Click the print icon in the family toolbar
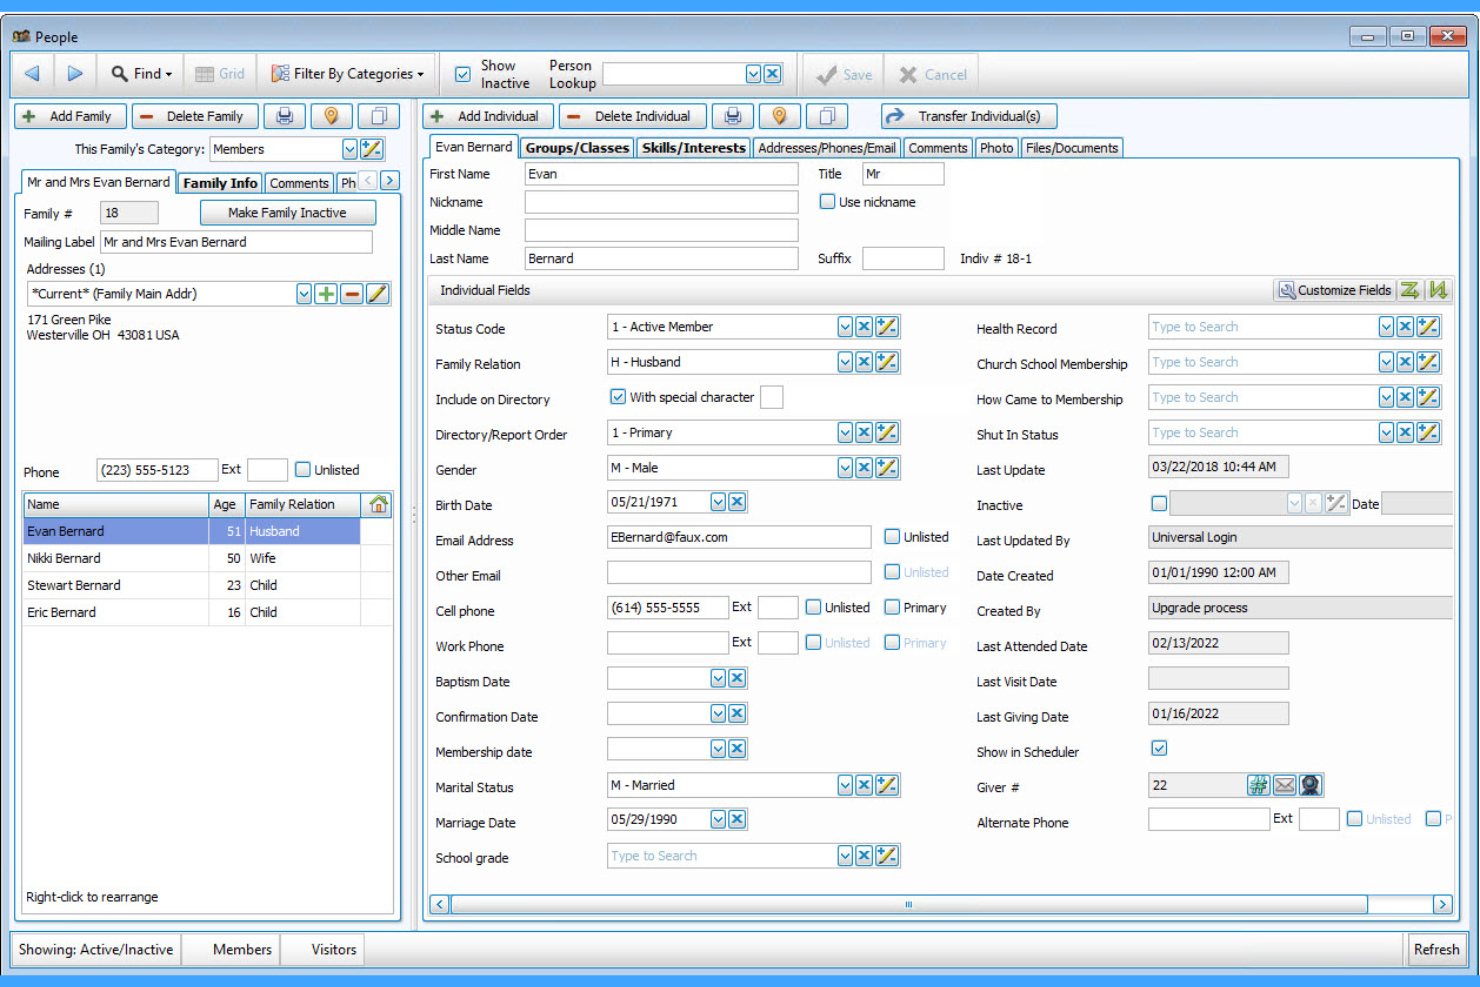Image resolution: width=1480 pixels, height=987 pixels. [x=285, y=116]
